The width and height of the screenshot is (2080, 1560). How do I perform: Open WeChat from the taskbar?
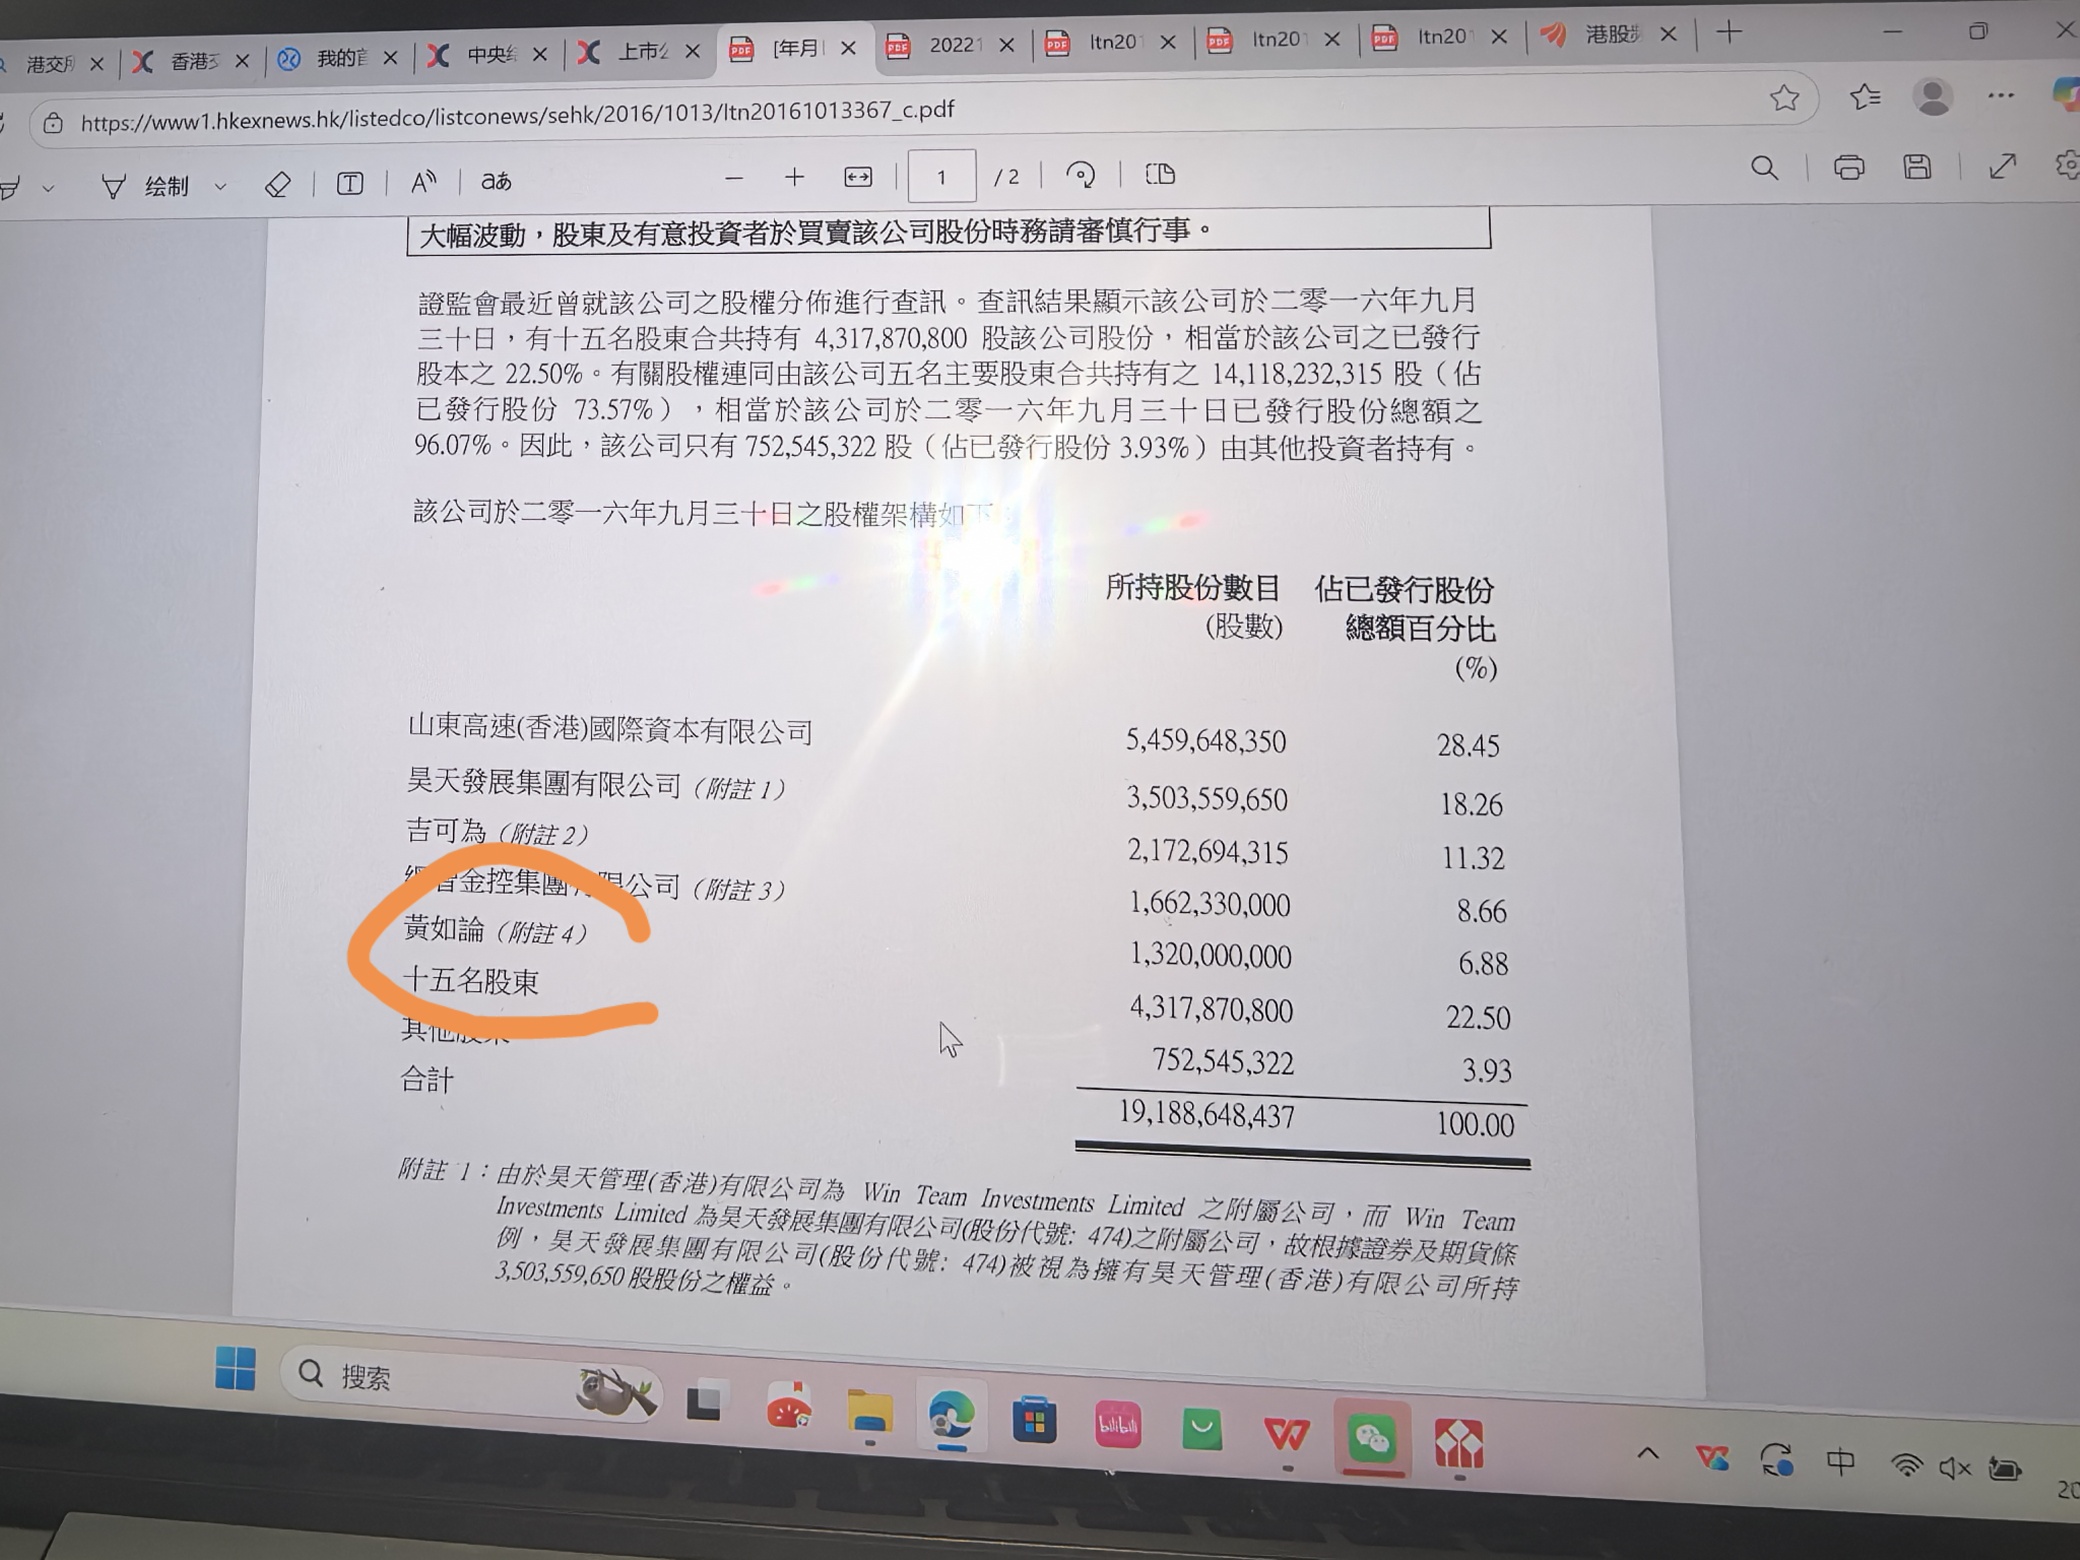pyautogui.click(x=1371, y=1440)
